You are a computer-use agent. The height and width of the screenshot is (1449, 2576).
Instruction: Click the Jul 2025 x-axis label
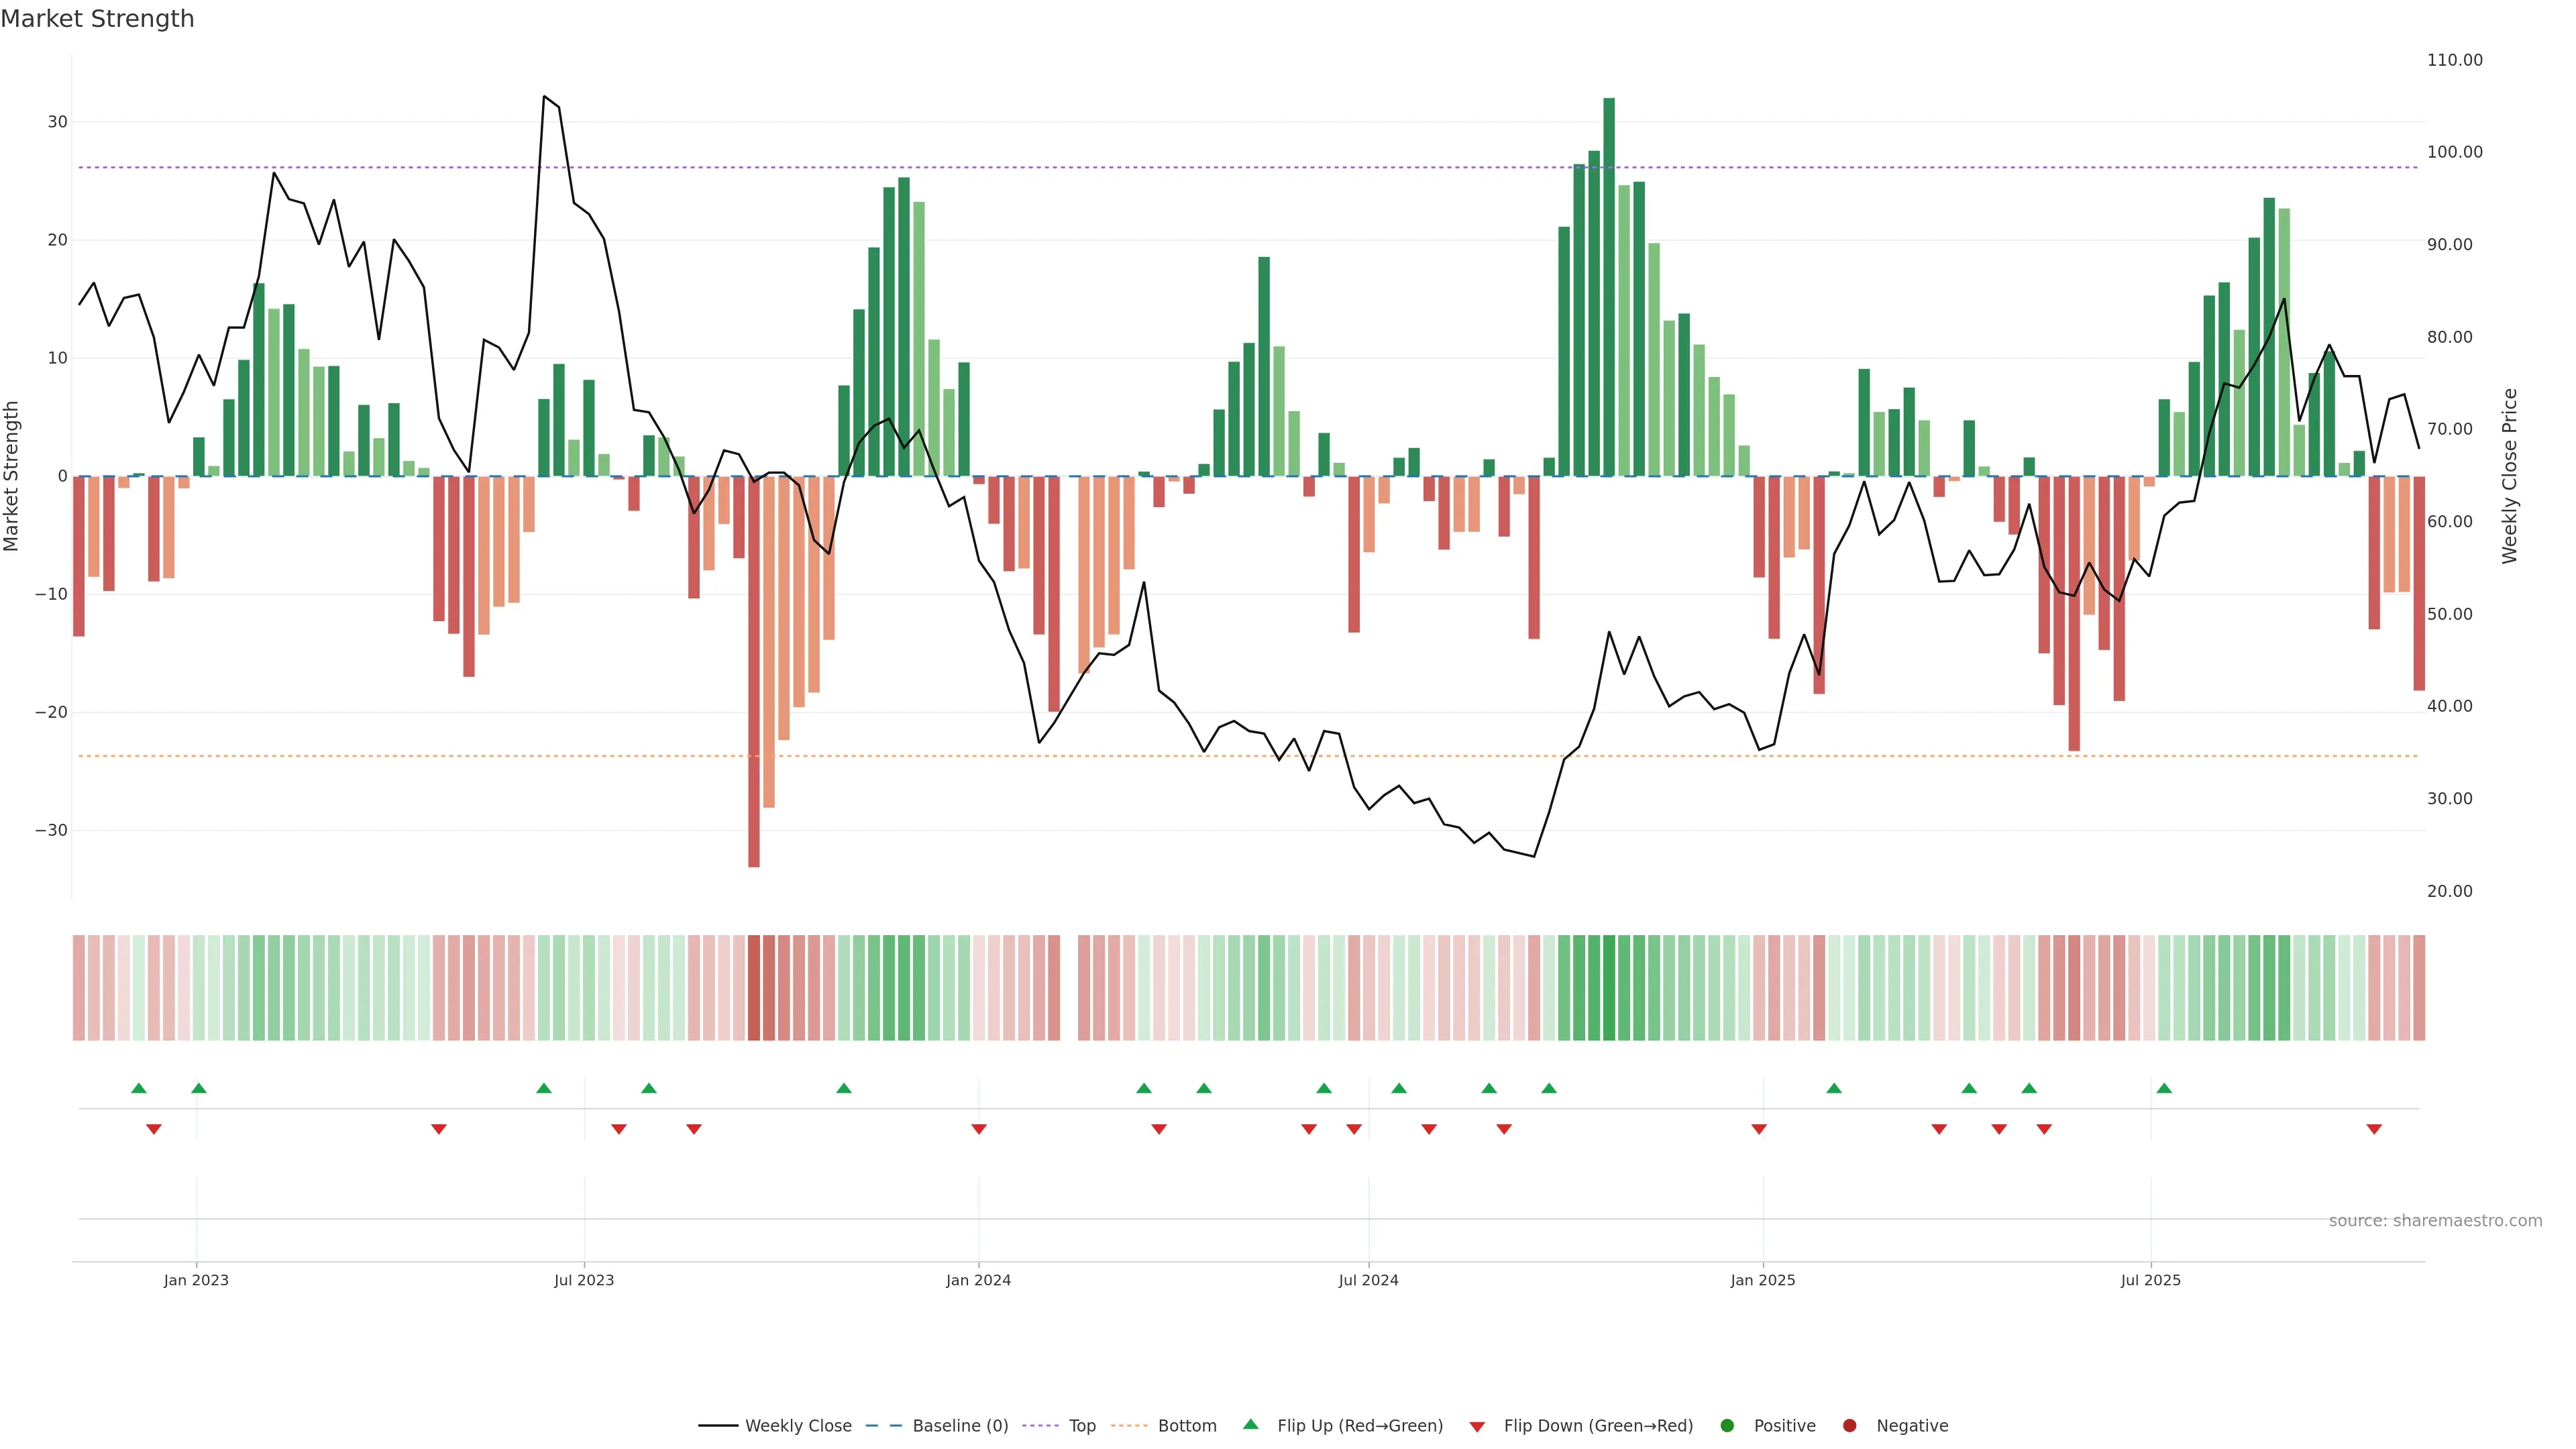click(2150, 1280)
